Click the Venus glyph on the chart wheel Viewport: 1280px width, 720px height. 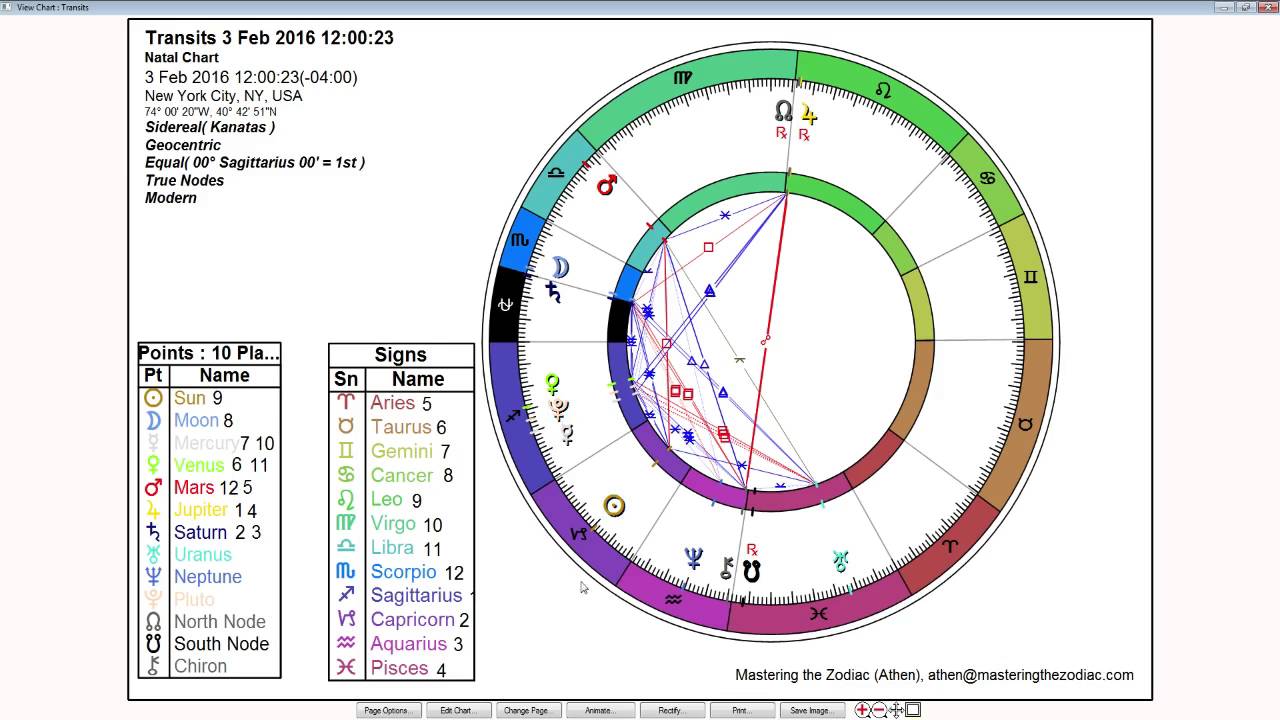pos(551,384)
